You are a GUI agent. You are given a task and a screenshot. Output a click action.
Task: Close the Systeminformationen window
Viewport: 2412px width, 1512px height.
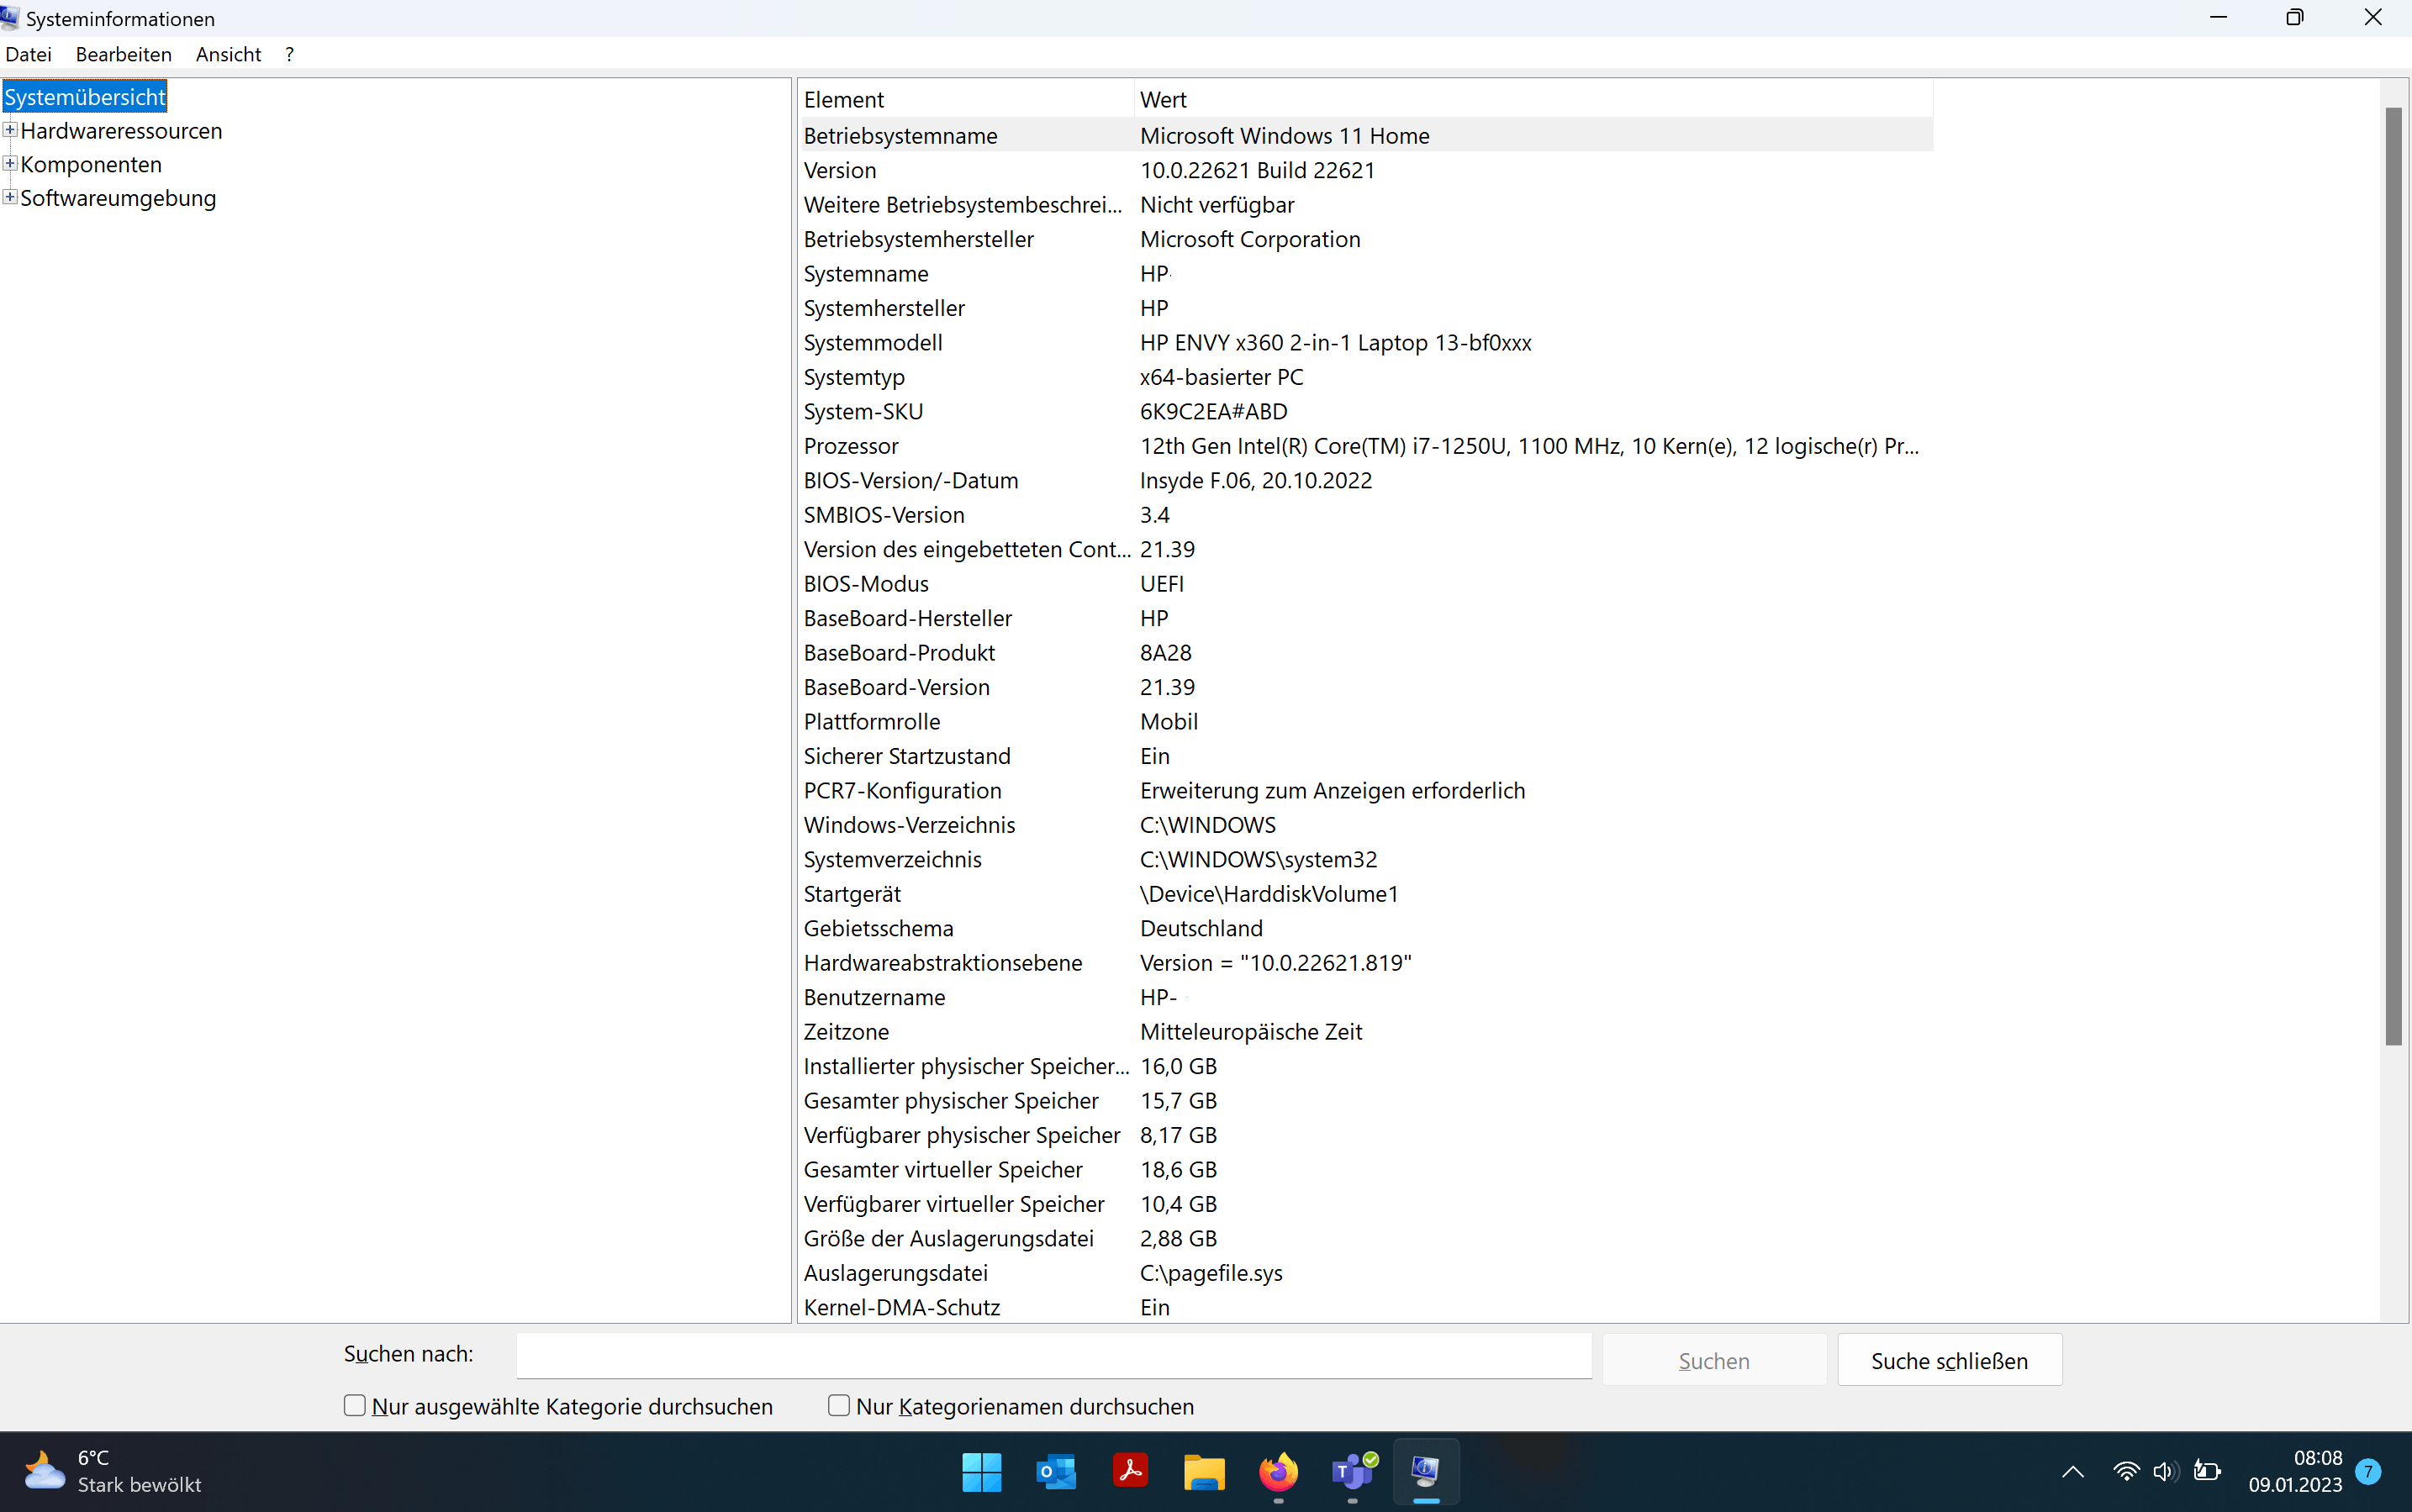2373,18
